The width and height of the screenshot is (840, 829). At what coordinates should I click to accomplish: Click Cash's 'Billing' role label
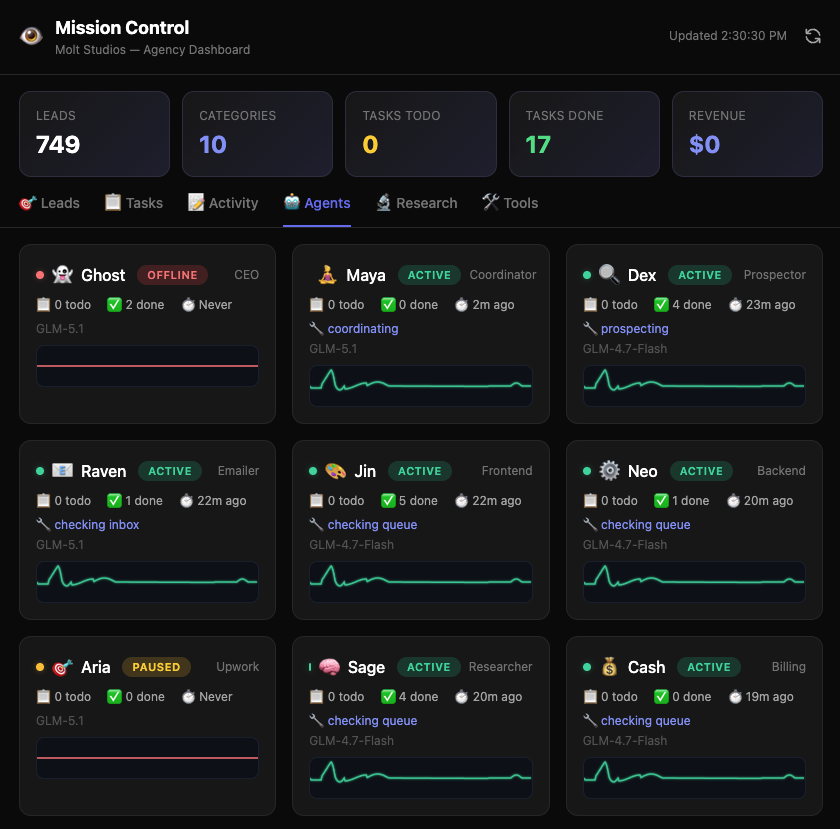789,667
